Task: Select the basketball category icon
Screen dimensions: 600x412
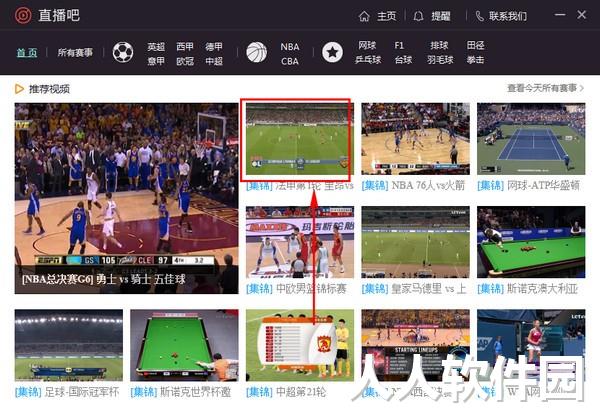Action: [x=256, y=52]
